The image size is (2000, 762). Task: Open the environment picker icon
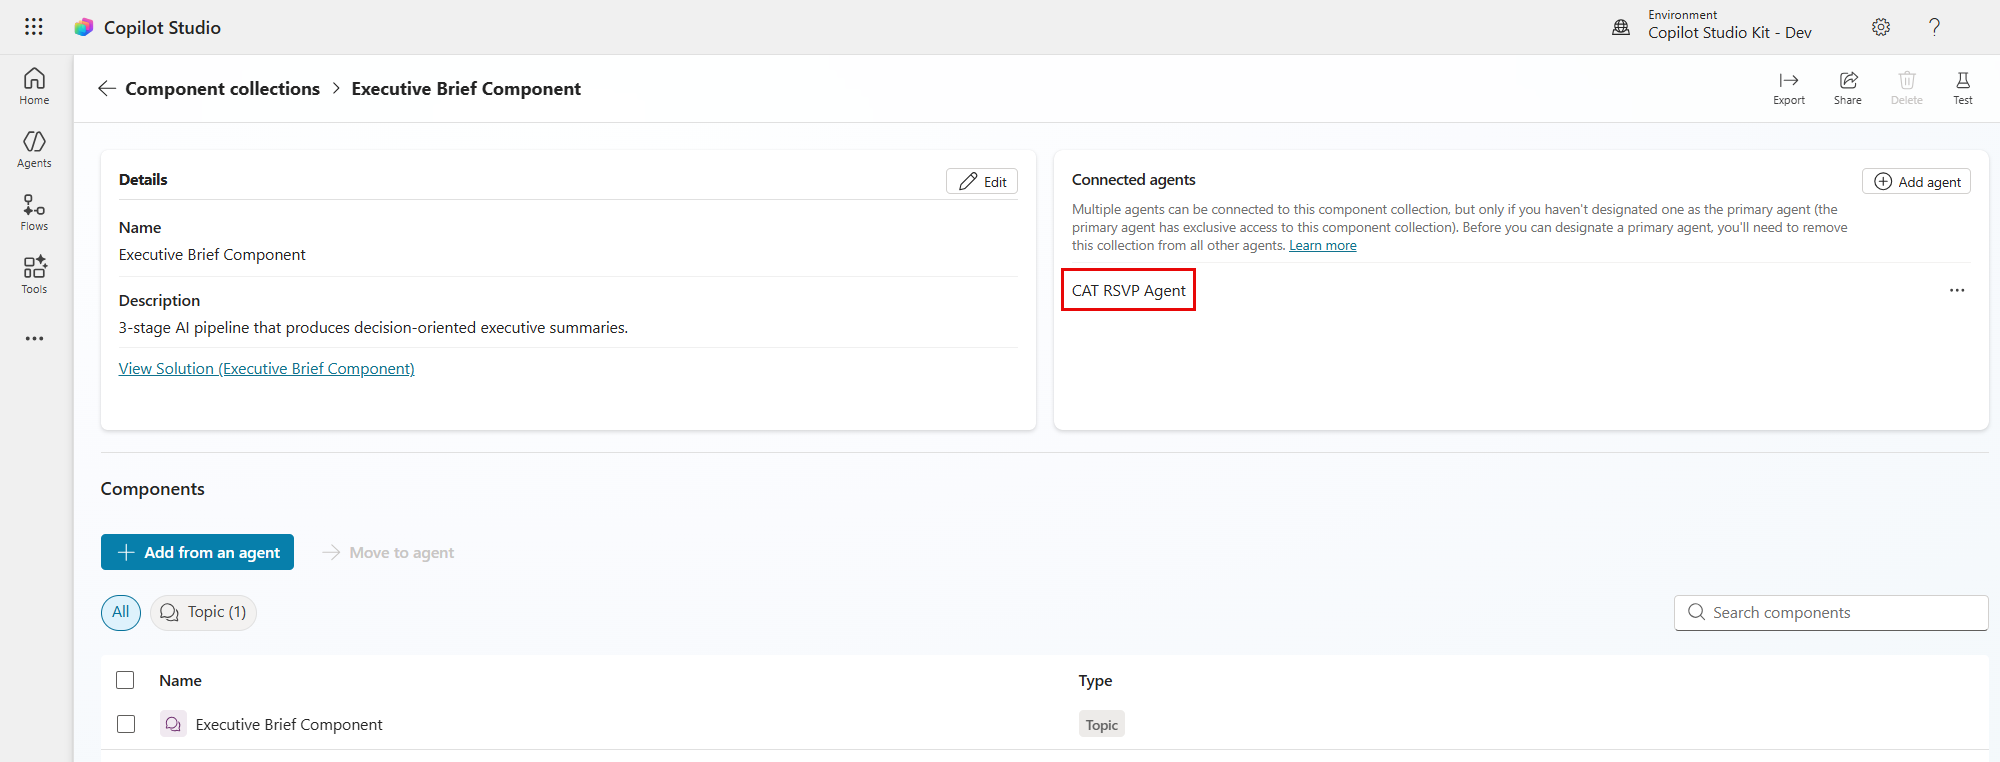click(1621, 27)
